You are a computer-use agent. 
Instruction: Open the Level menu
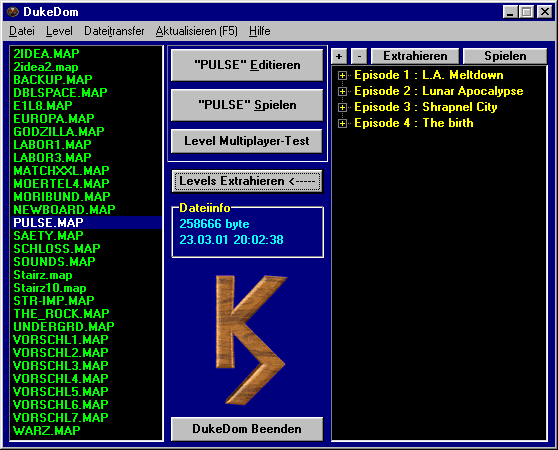[x=59, y=31]
